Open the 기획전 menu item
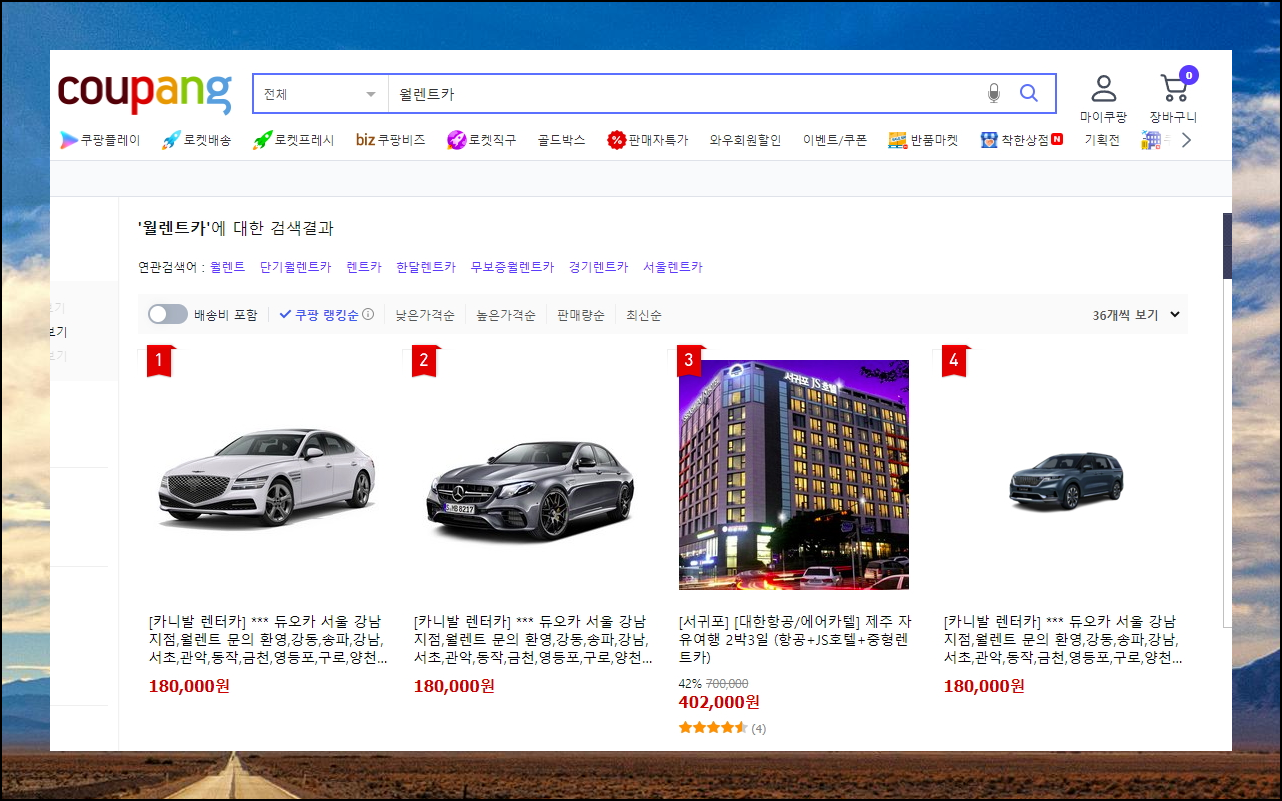The width and height of the screenshot is (1282, 801). click(1102, 140)
